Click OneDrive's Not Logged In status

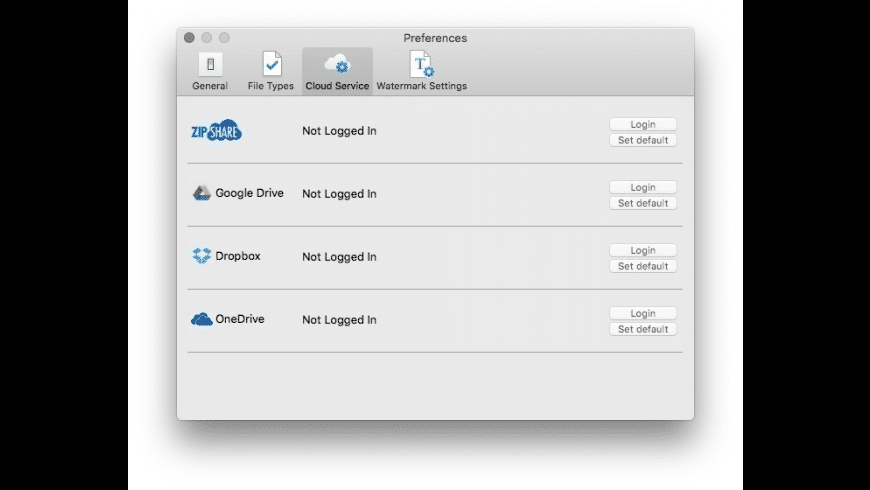[340, 320]
